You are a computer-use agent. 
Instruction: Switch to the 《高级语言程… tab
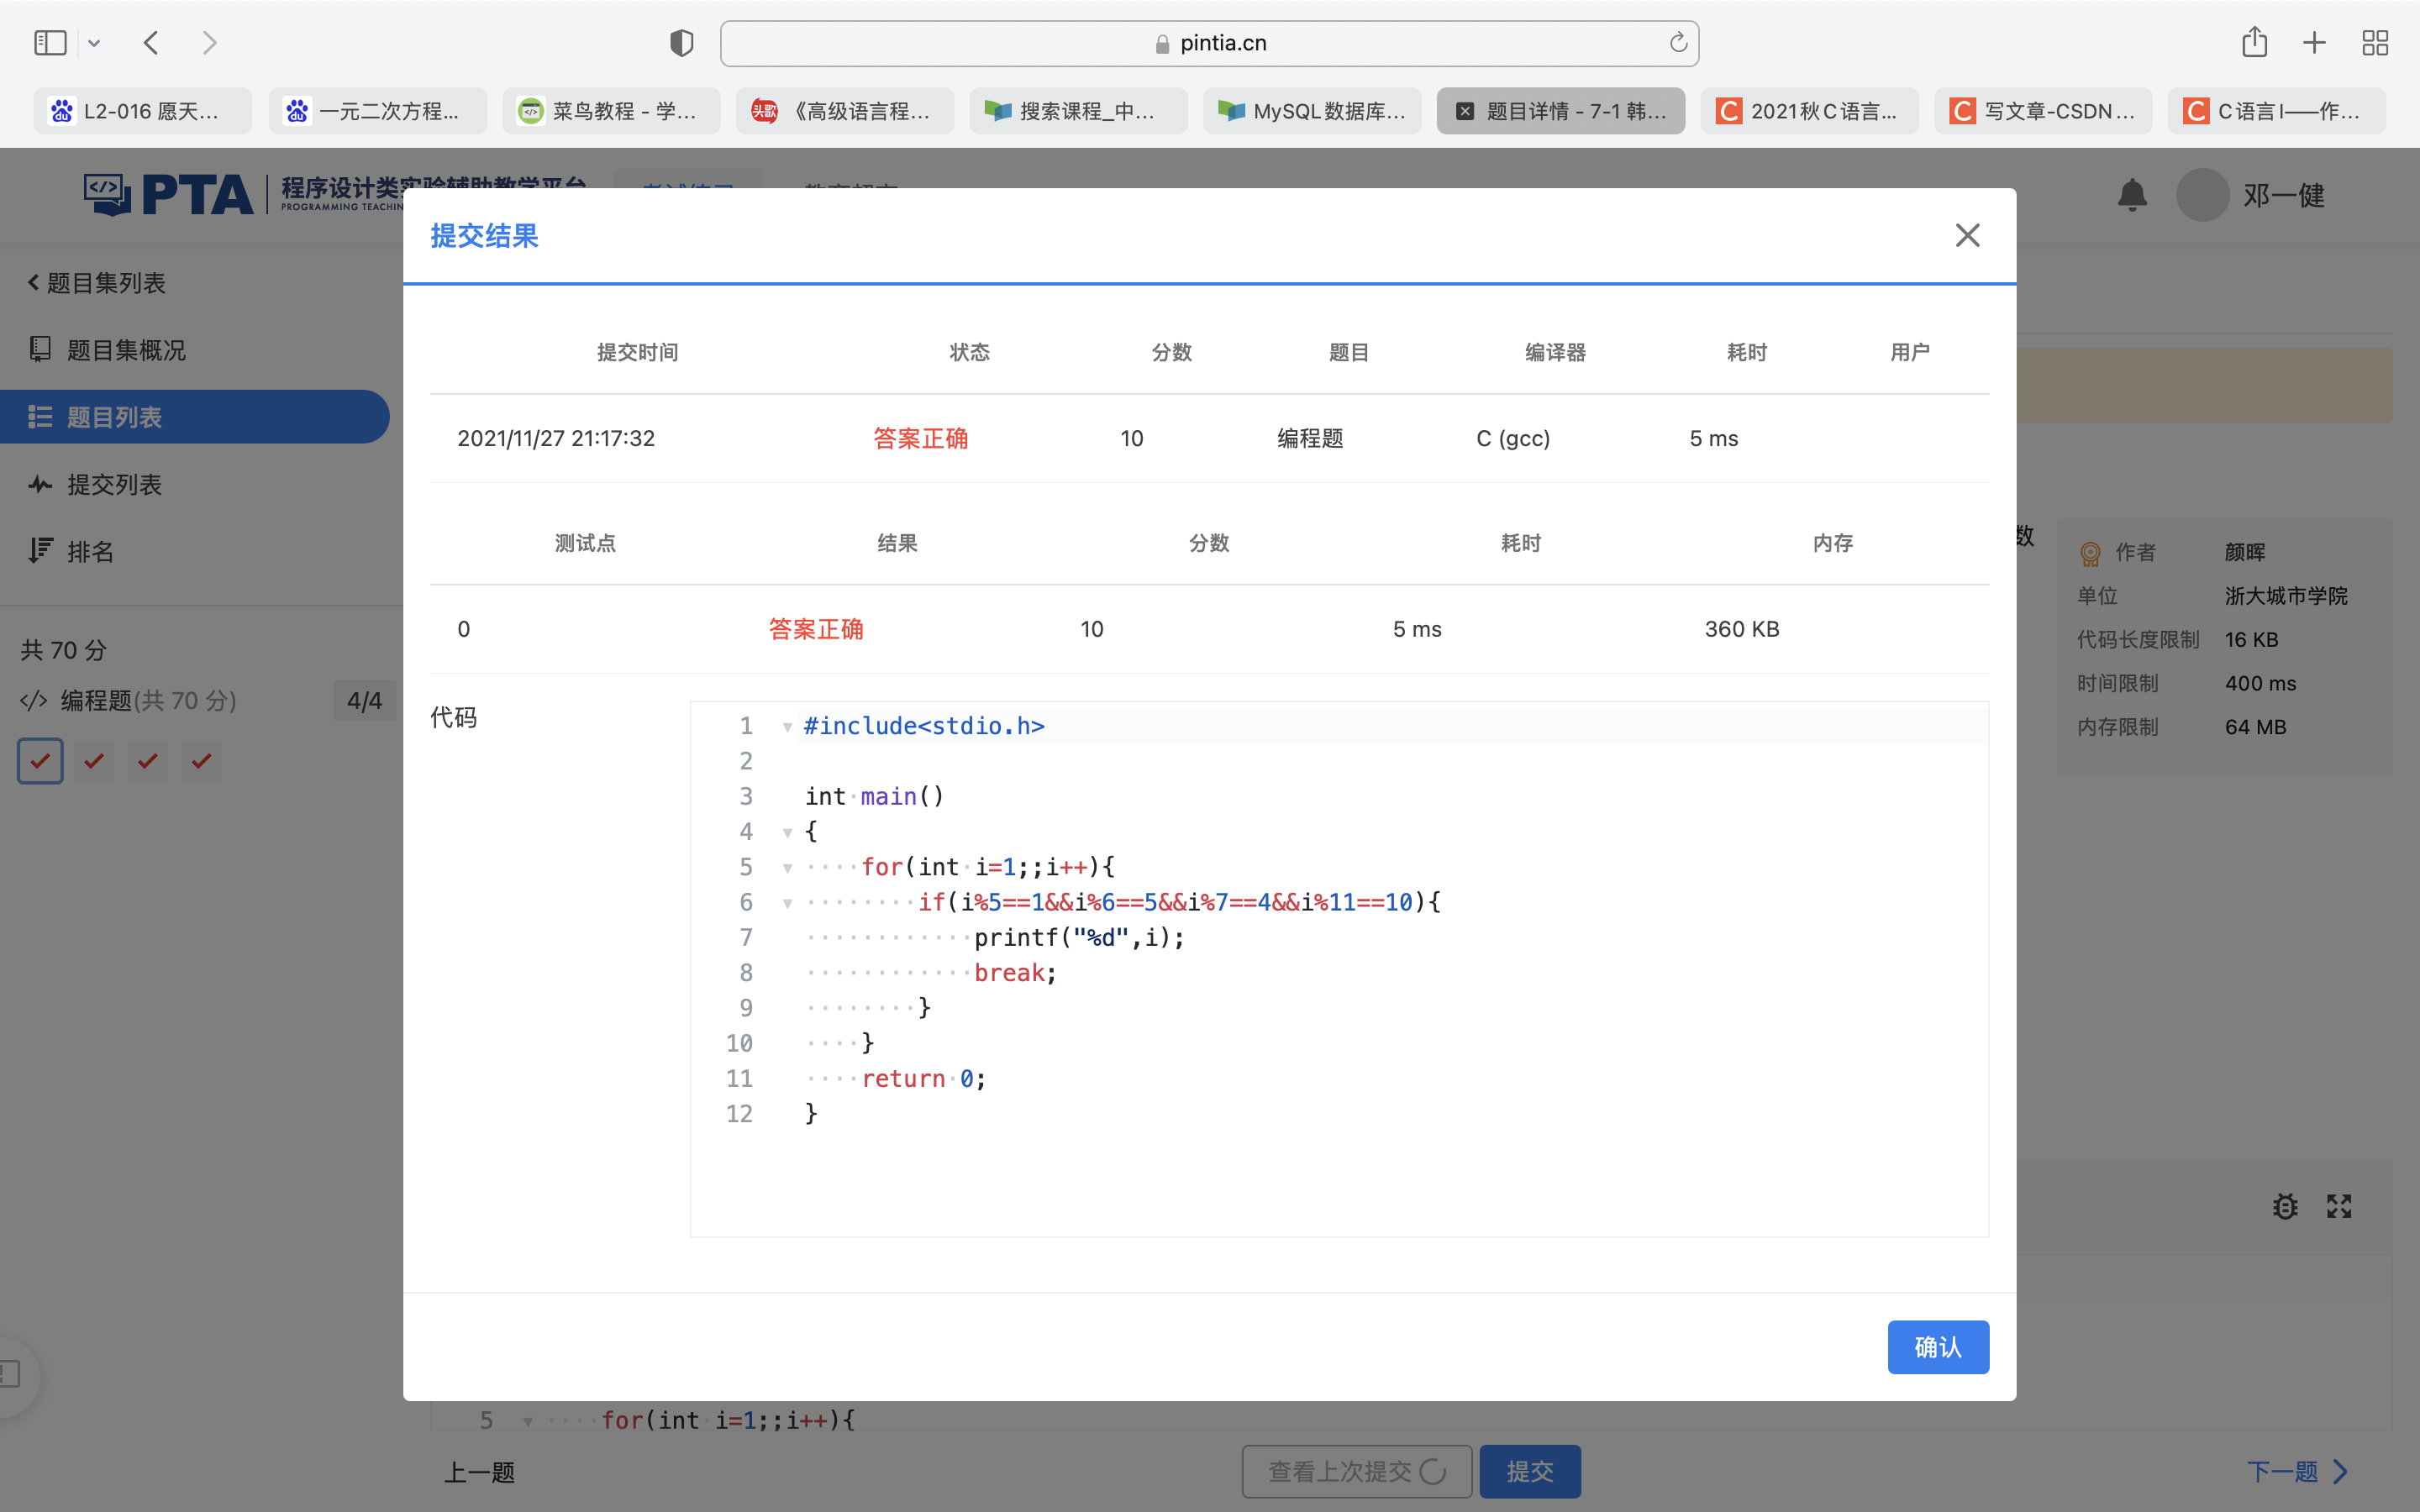click(845, 111)
